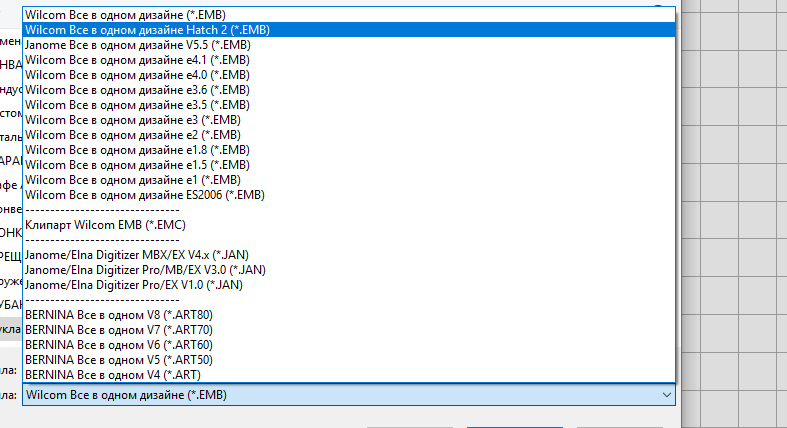The image size is (787, 428).
Task: Collapse the file type combo box arrow
Action: pos(667,395)
